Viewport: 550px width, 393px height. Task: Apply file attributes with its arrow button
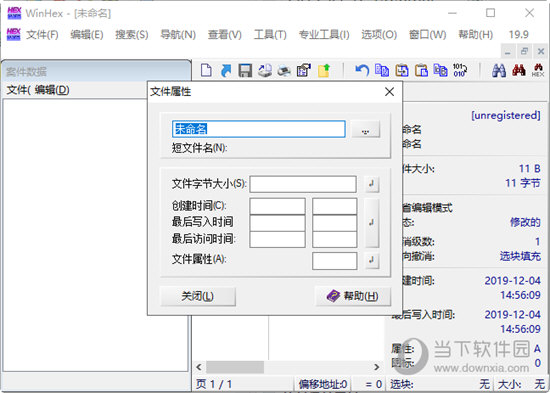point(372,260)
